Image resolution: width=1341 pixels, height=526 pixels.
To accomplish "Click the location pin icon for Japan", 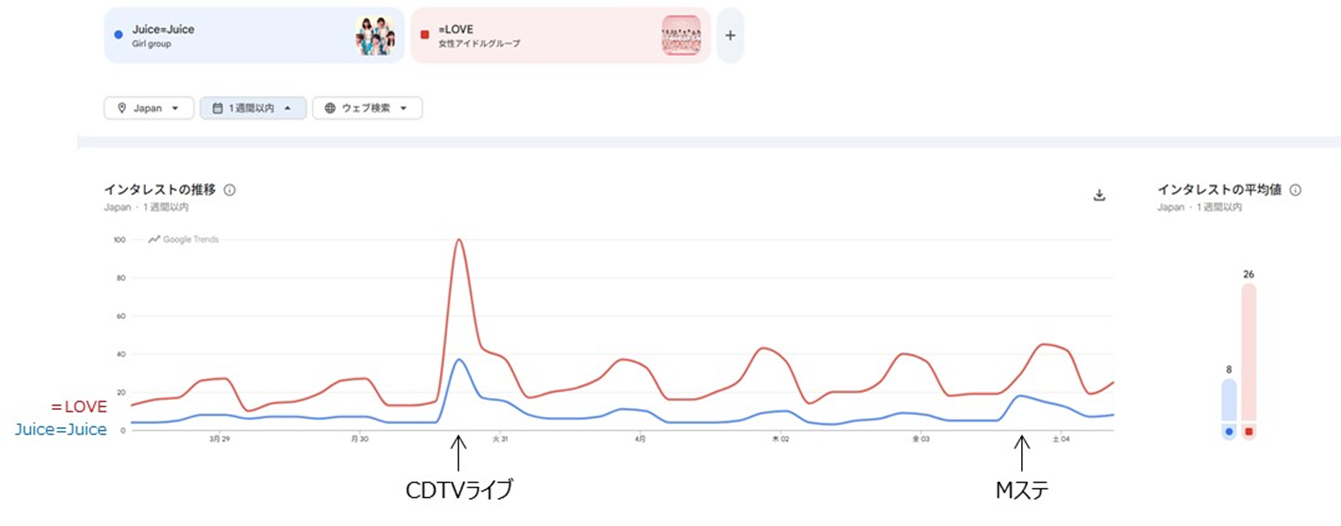I will [x=122, y=108].
